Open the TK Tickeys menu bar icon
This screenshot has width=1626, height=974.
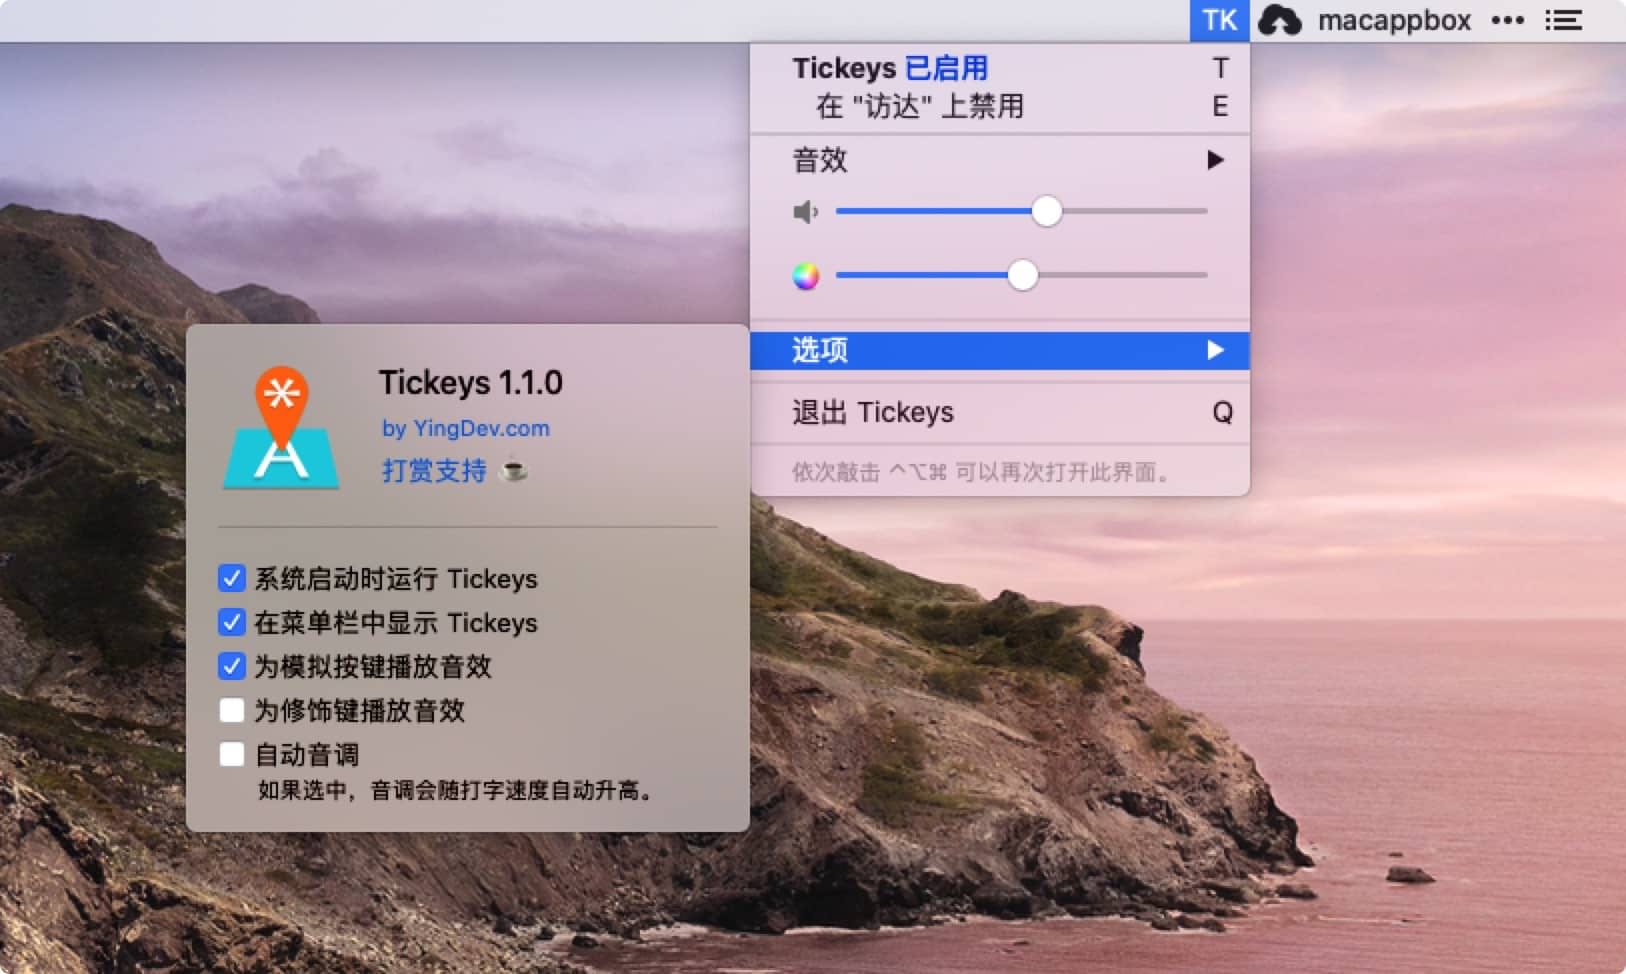[x=1219, y=21]
